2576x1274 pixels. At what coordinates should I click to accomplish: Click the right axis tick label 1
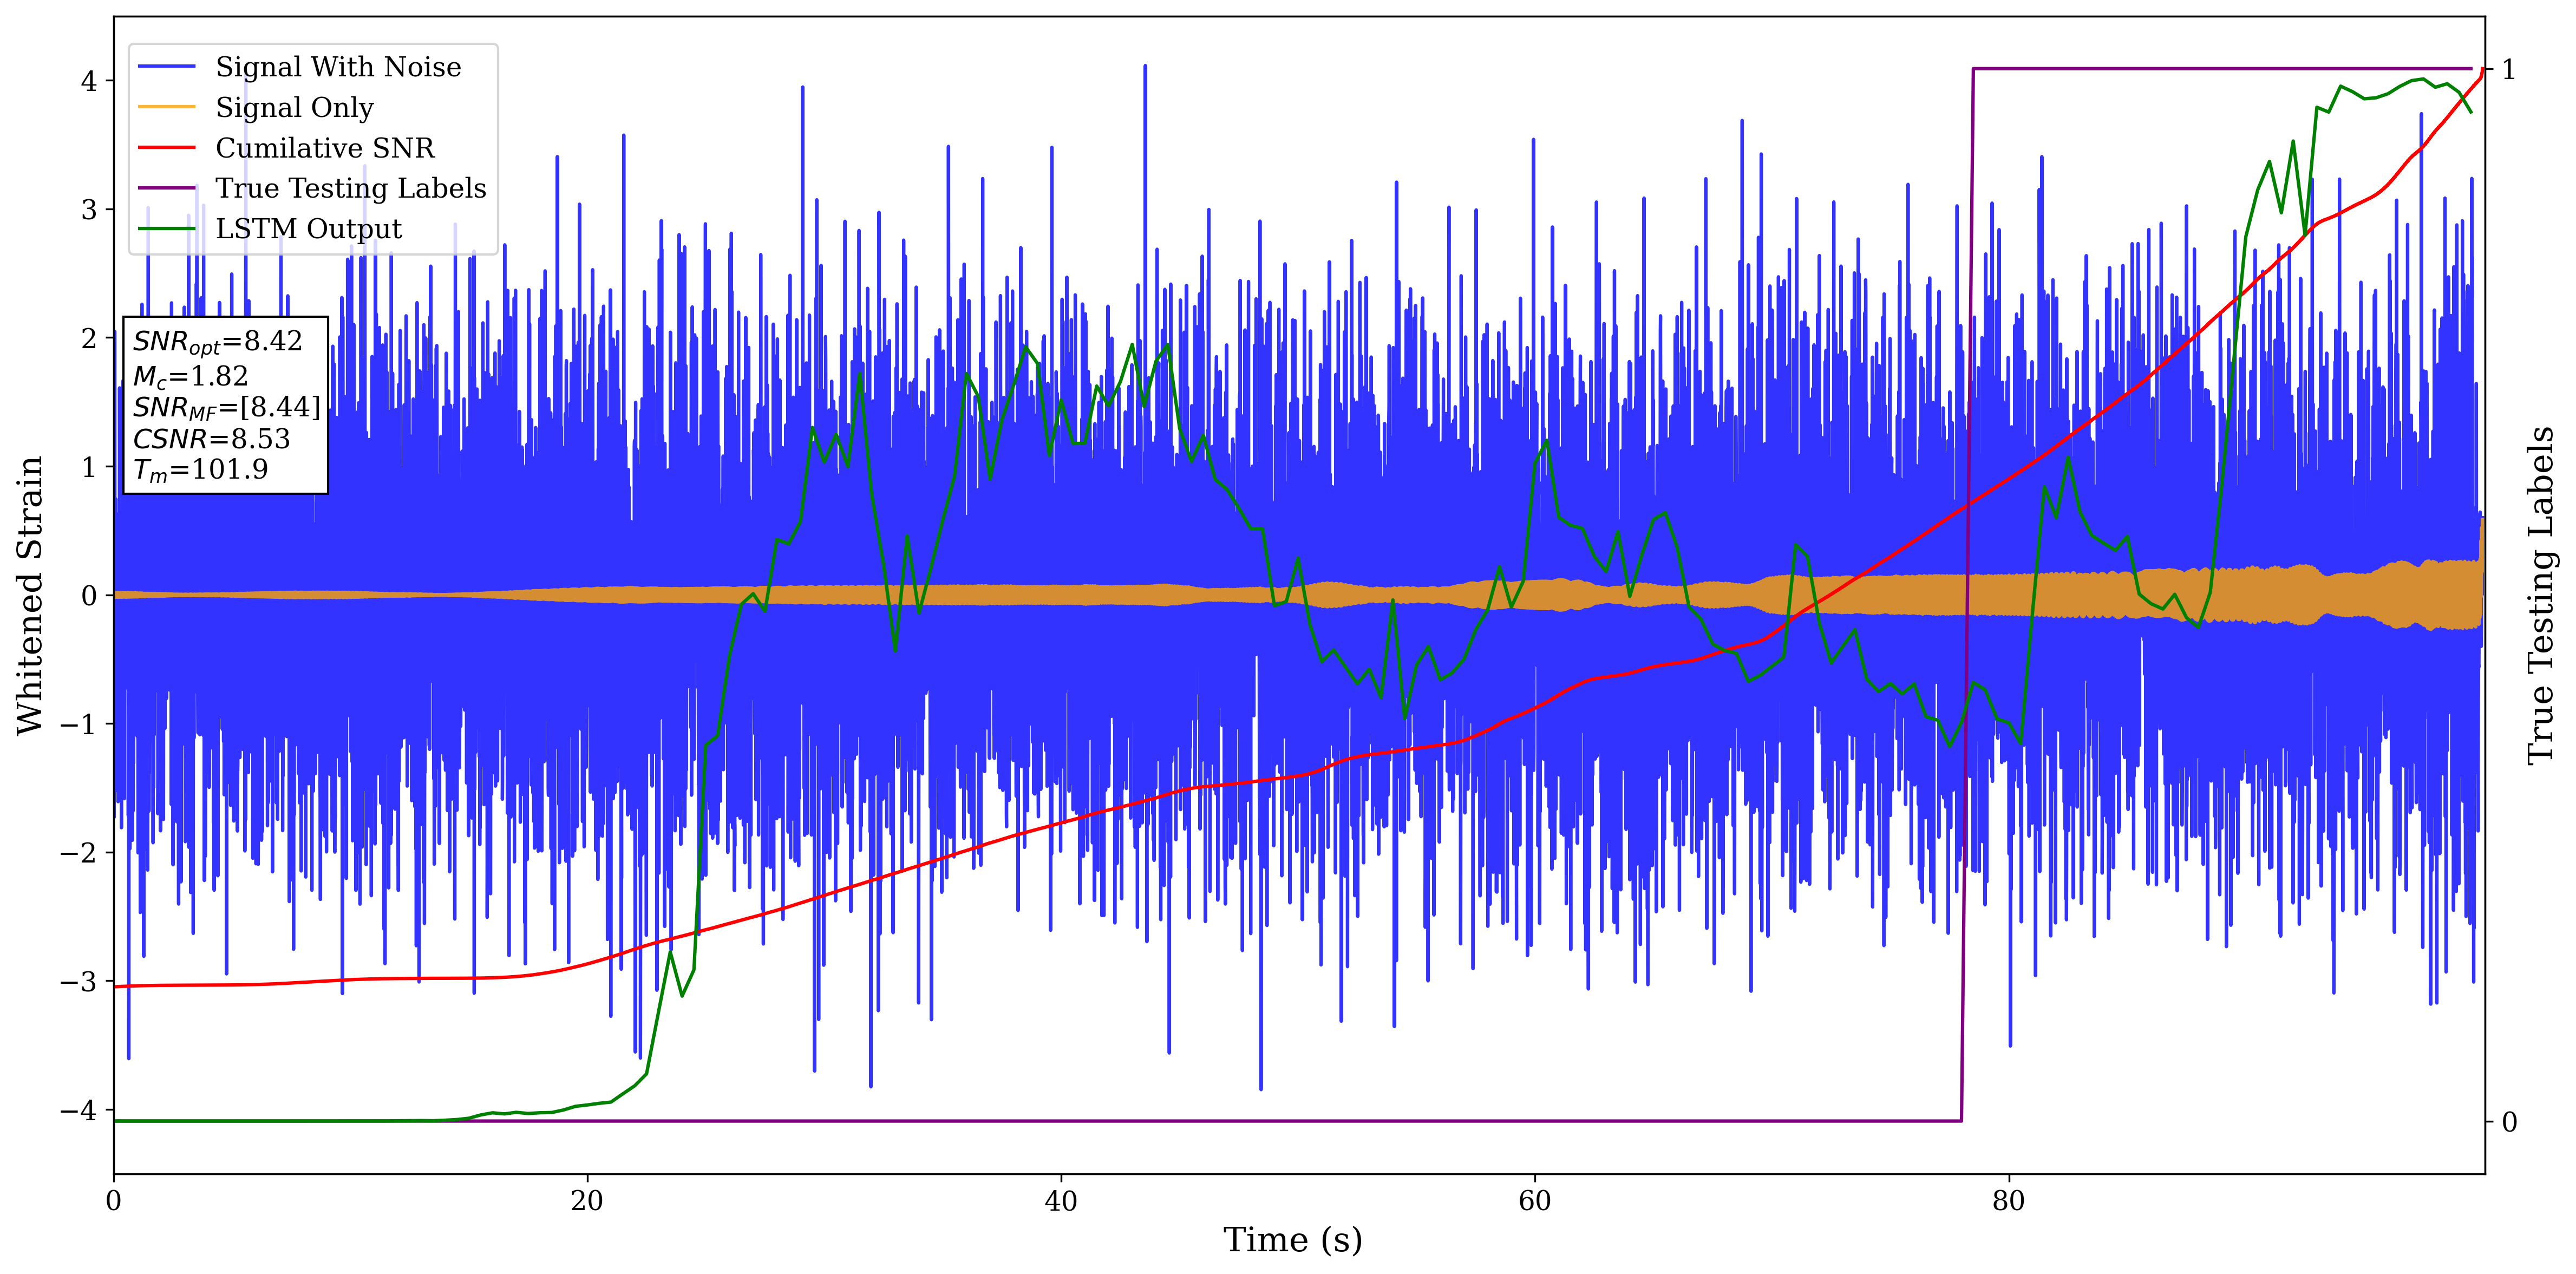pyautogui.click(x=2508, y=69)
